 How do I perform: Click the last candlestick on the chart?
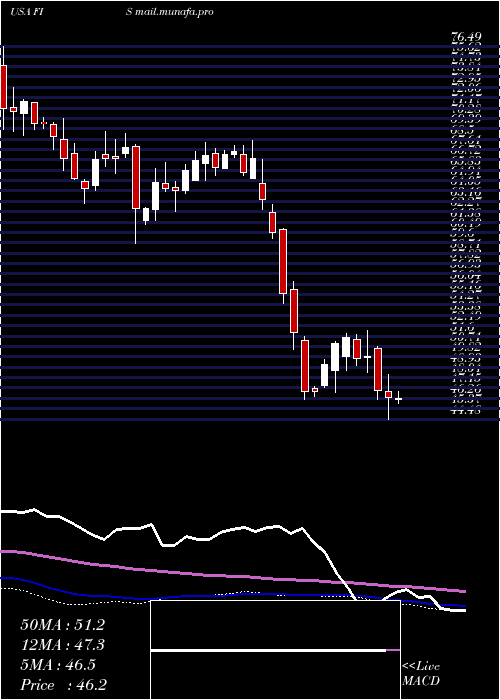point(398,398)
